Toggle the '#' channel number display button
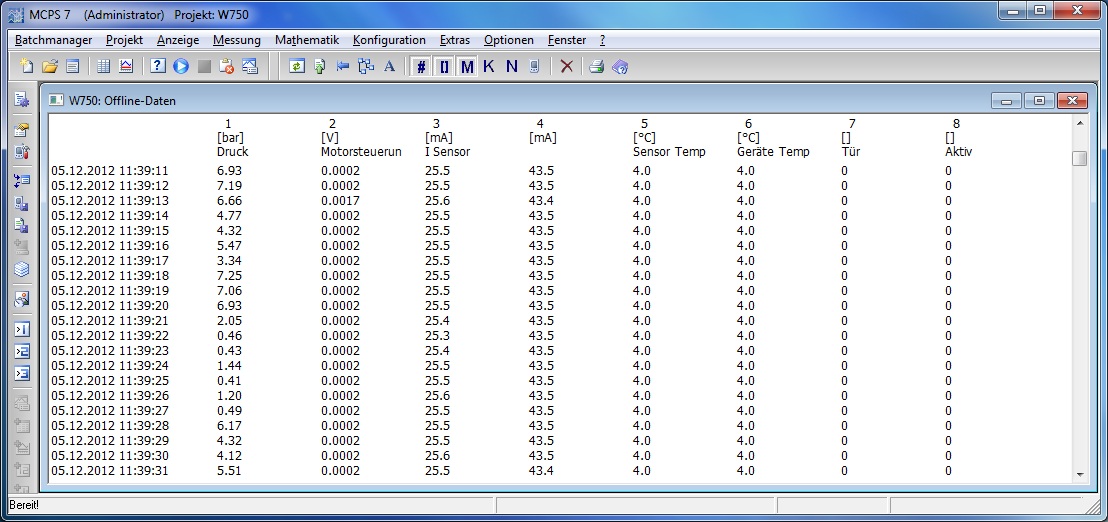The image size is (1108, 522). click(x=421, y=67)
